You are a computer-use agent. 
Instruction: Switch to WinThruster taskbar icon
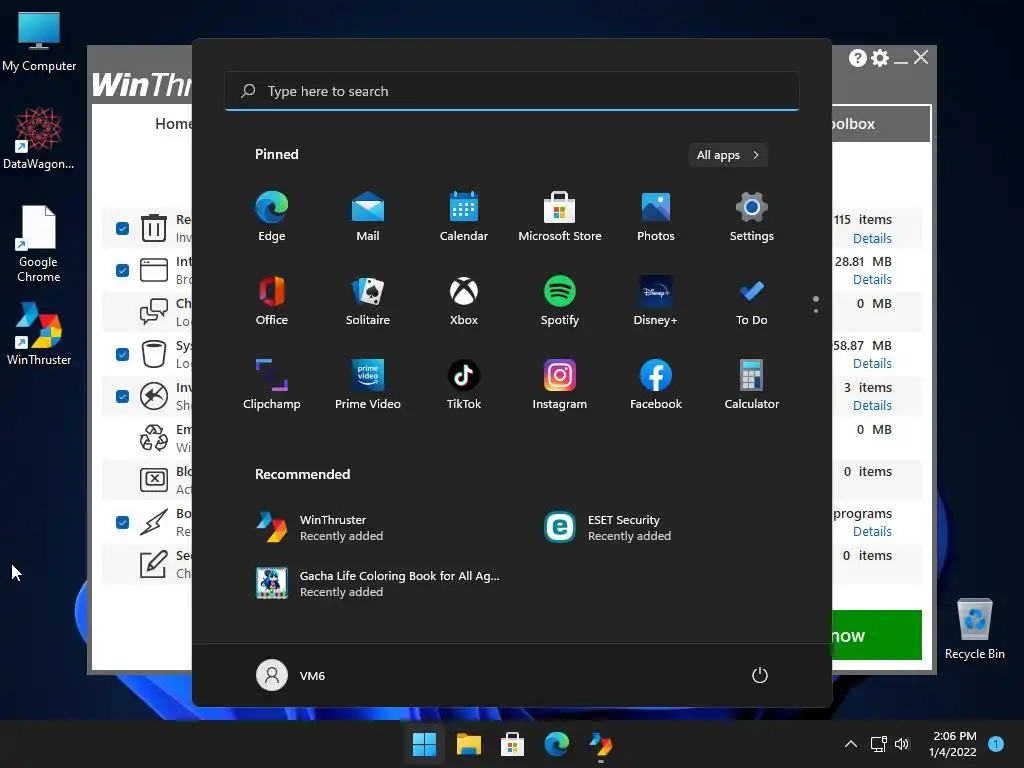click(600, 744)
